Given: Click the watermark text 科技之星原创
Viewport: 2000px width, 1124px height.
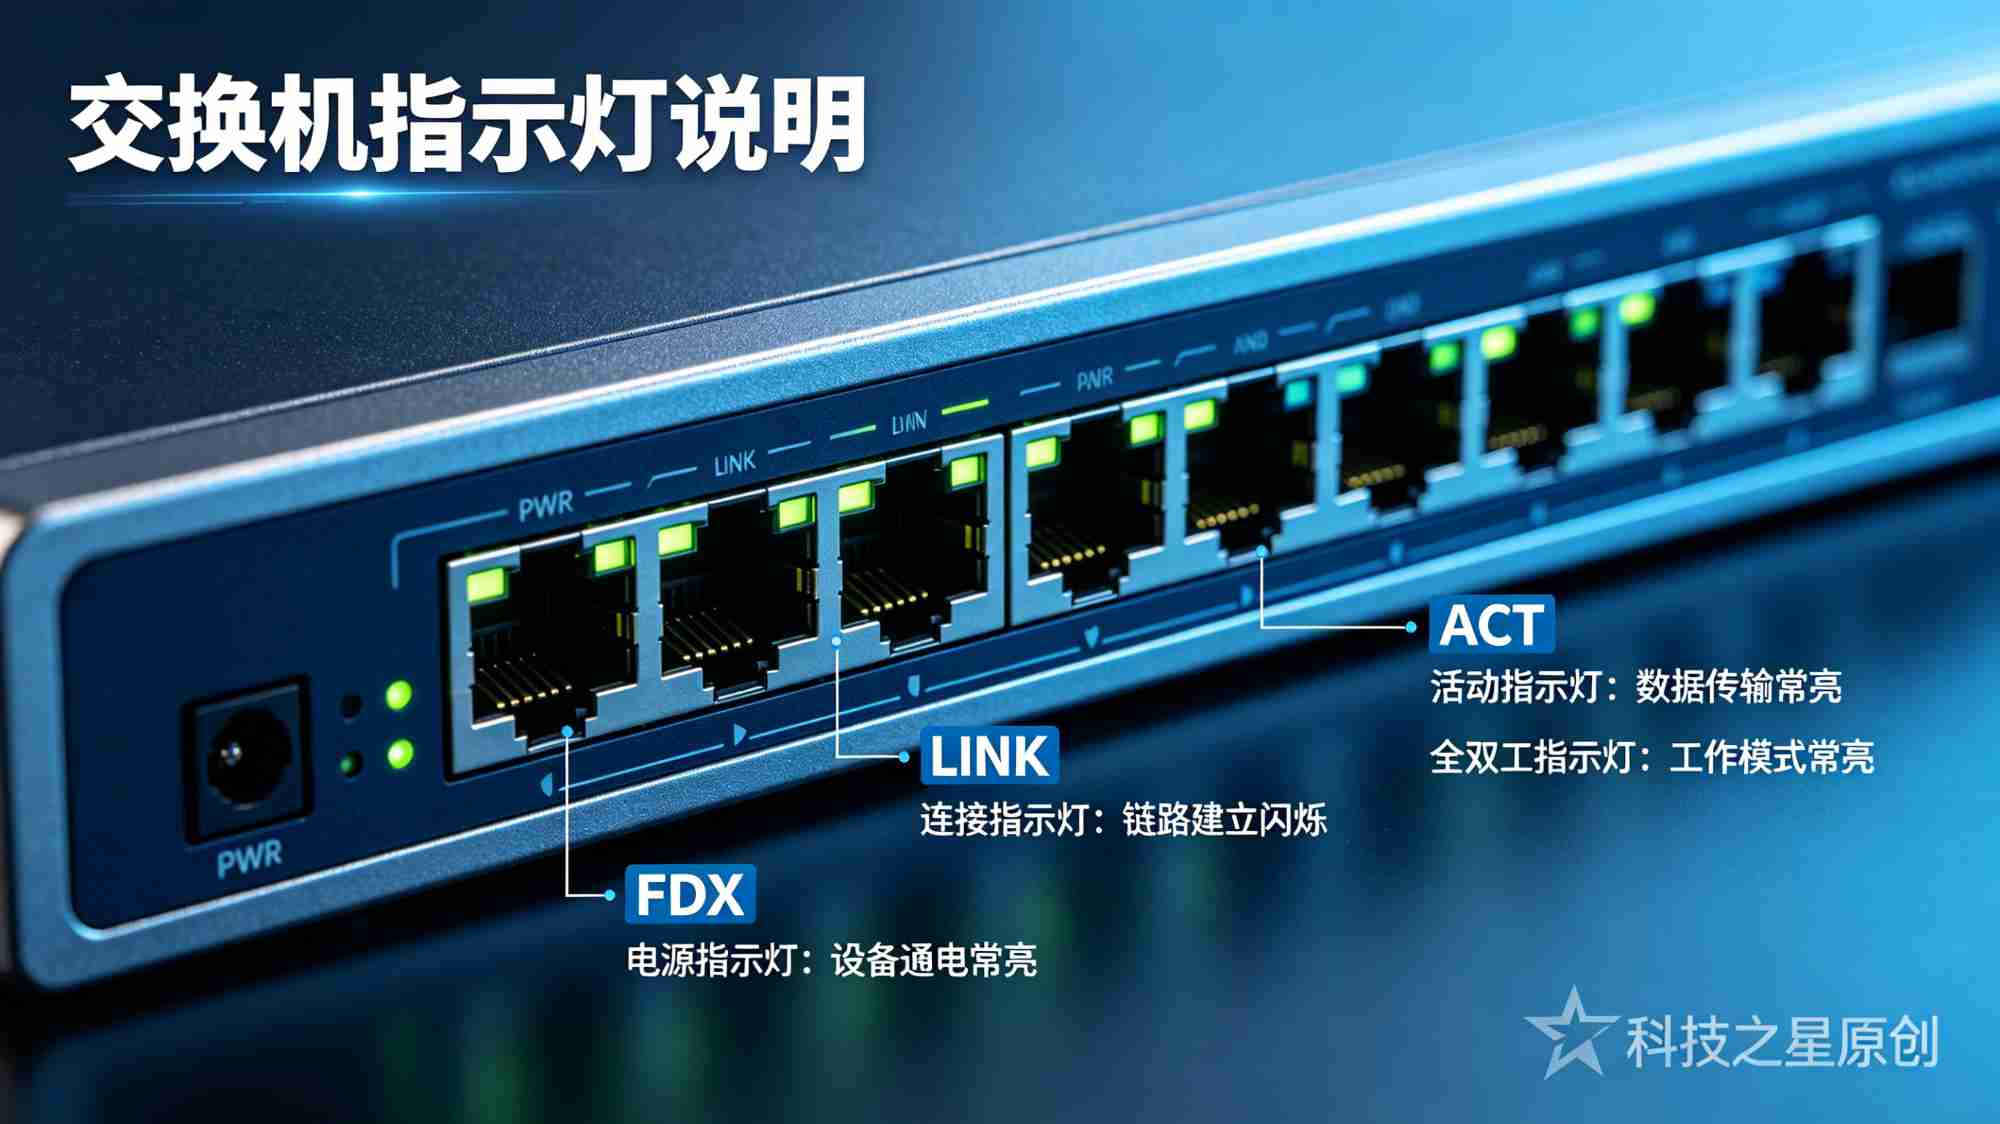Looking at the screenshot, I should pyautogui.click(x=1782, y=1042).
